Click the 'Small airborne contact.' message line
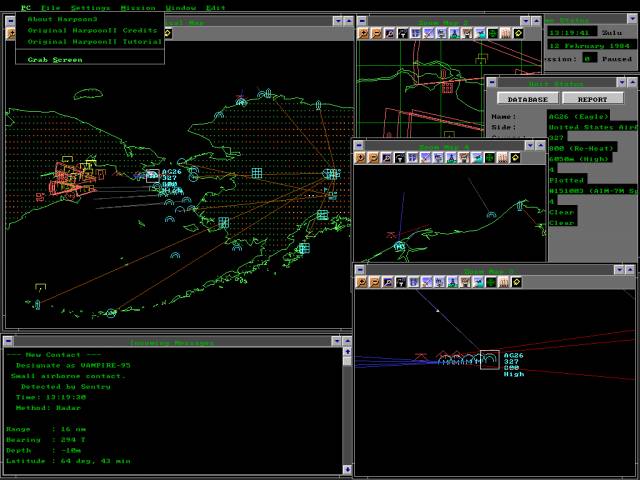This screenshot has height=480, width=640. [68, 376]
